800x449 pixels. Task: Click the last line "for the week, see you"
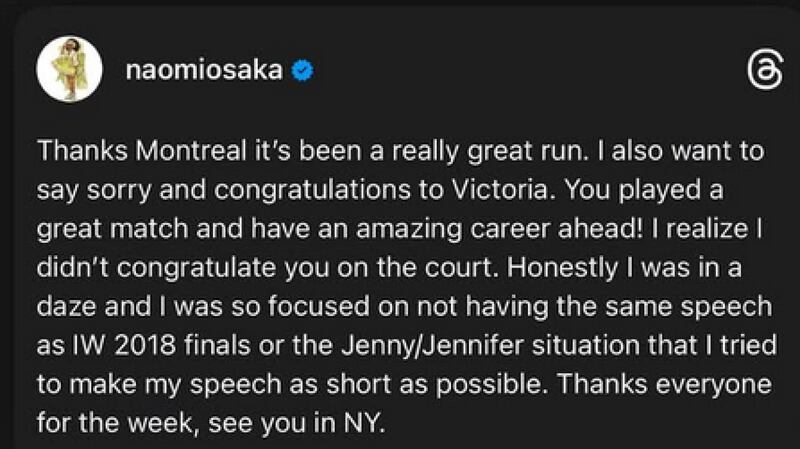point(211,423)
